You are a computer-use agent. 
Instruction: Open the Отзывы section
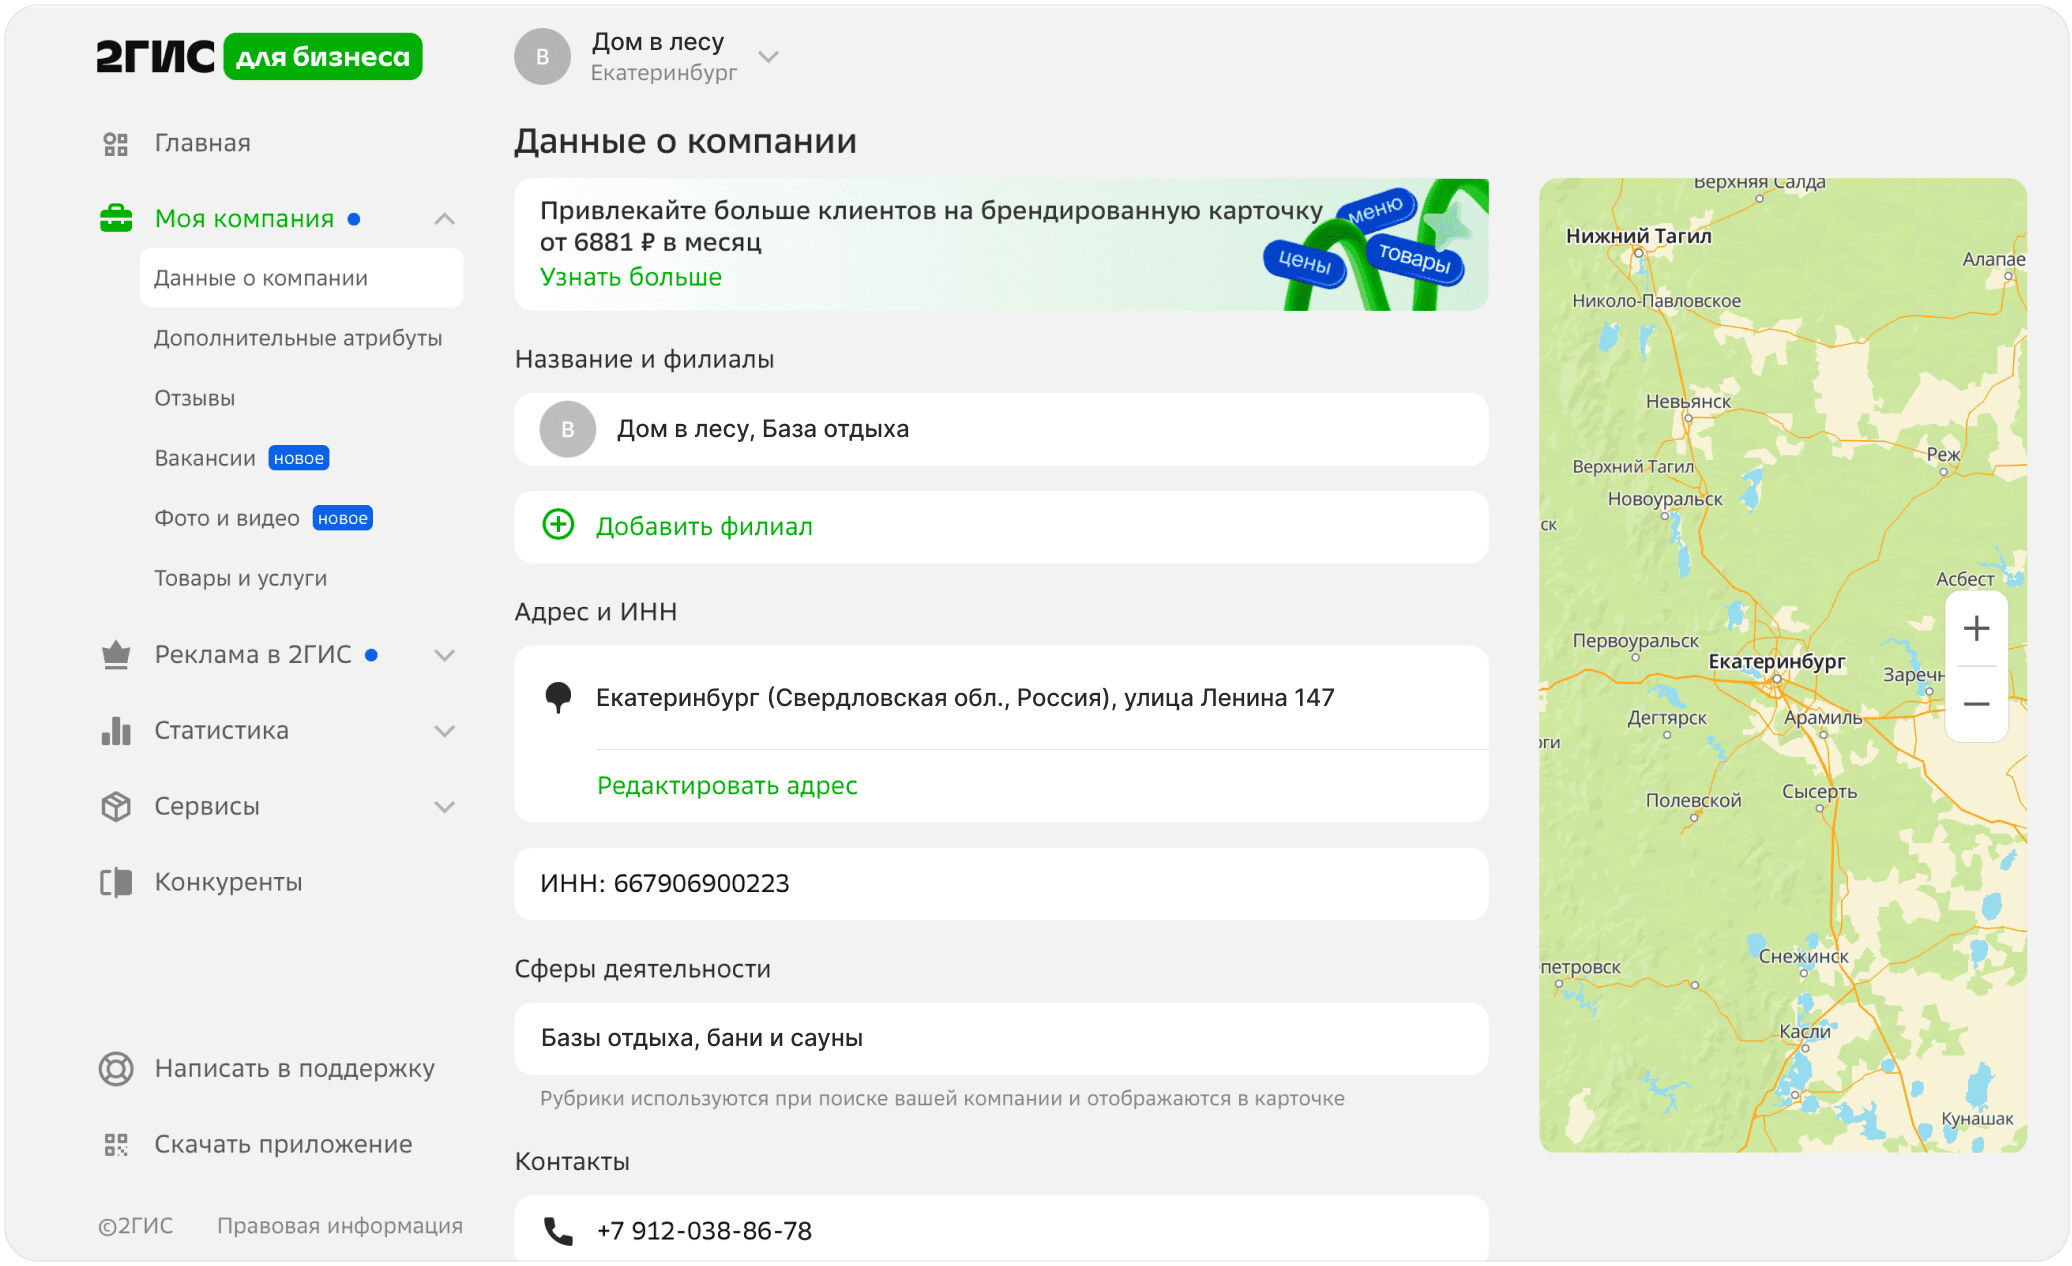[x=195, y=398]
